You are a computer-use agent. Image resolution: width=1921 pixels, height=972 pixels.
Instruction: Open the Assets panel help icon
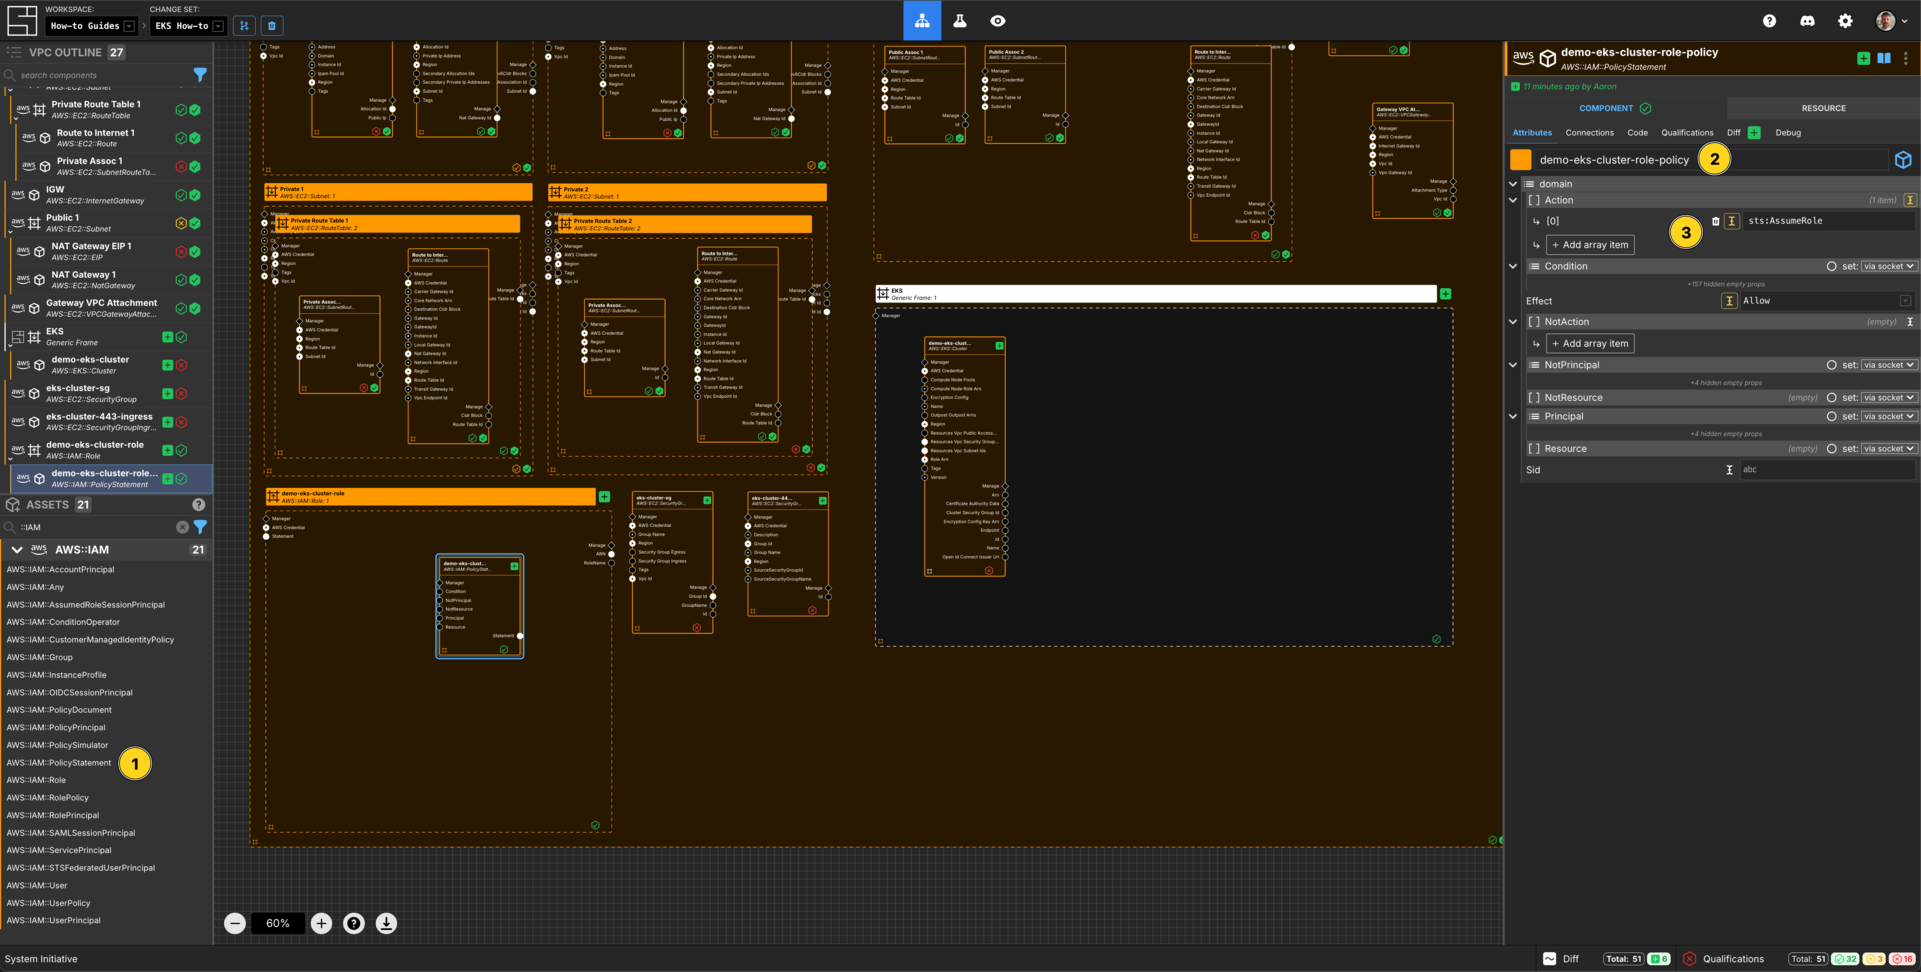pyautogui.click(x=198, y=505)
